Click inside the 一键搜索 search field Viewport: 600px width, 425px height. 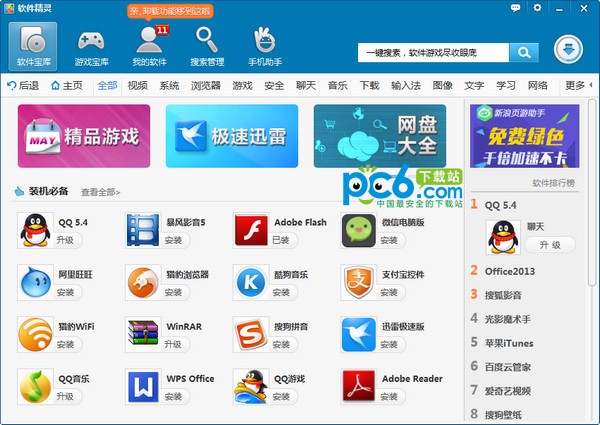[433, 52]
